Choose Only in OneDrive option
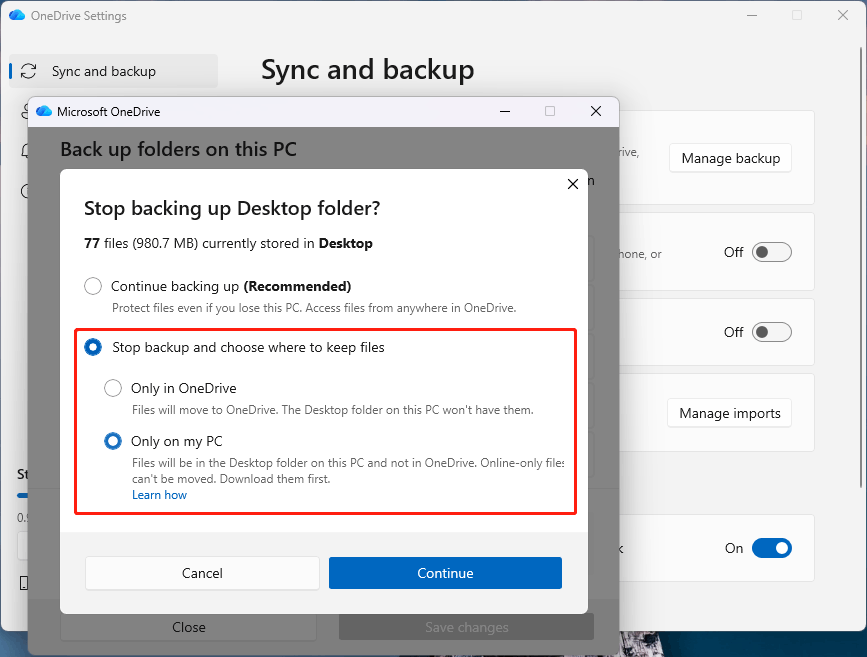 click(x=113, y=388)
